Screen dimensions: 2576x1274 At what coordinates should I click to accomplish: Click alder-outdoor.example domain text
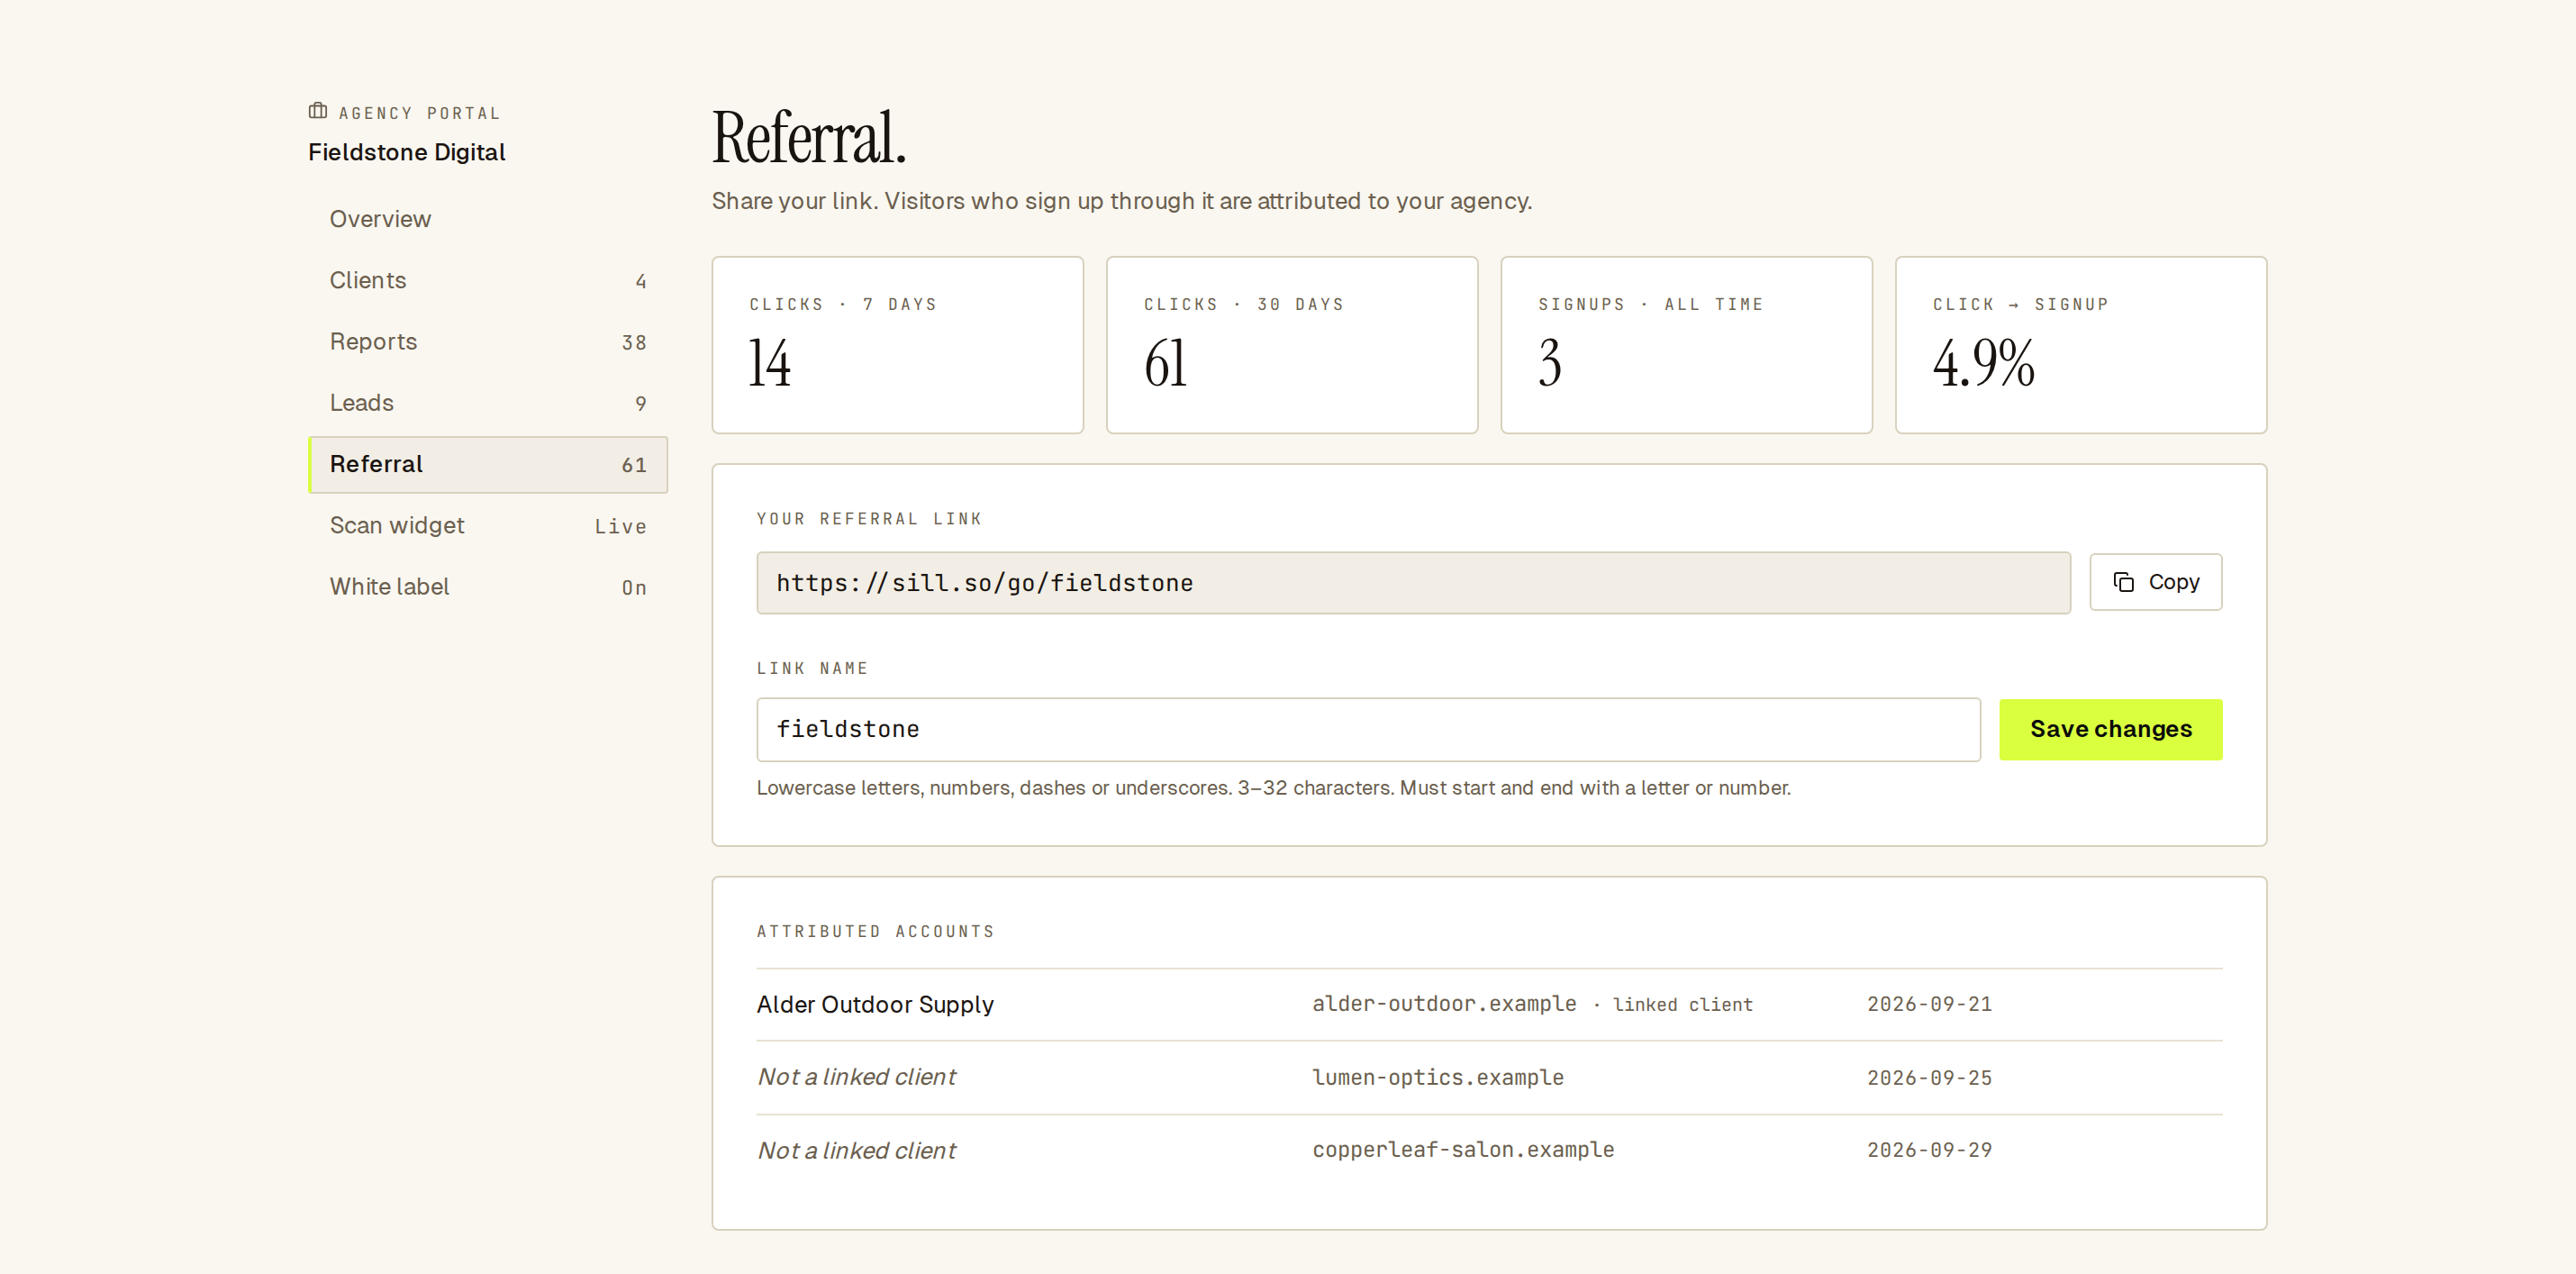click(x=1444, y=1004)
